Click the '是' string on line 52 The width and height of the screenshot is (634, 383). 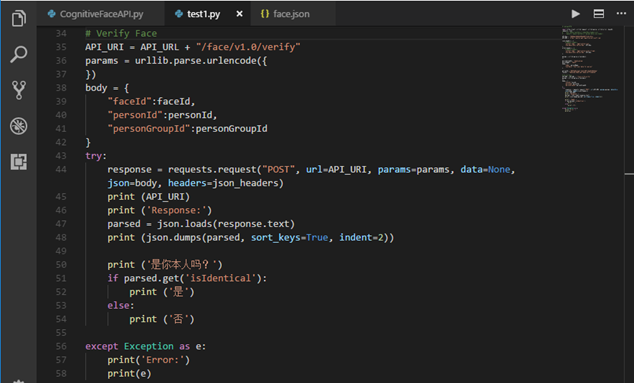click(178, 292)
